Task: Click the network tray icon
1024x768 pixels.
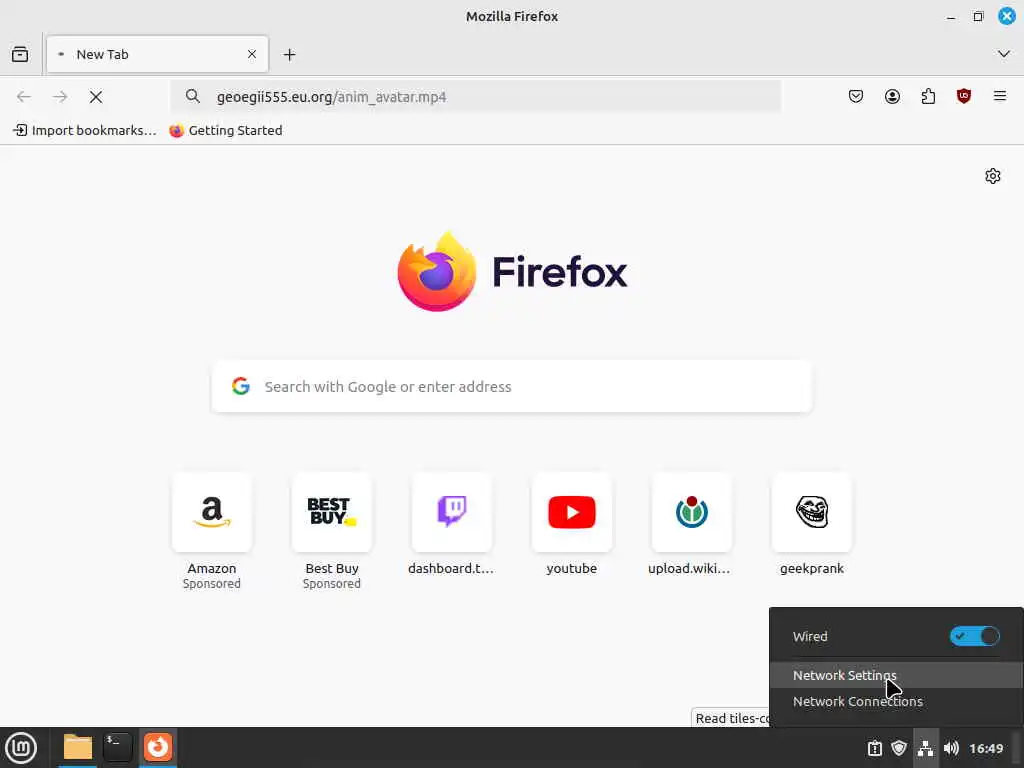Action: pyautogui.click(x=925, y=748)
